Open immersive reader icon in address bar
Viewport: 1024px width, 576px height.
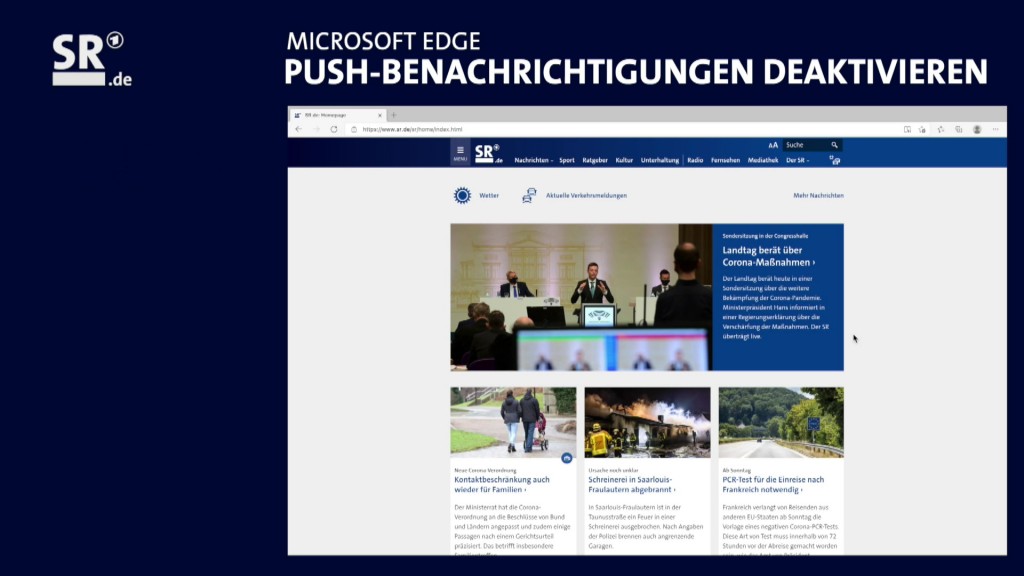[x=907, y=129]
